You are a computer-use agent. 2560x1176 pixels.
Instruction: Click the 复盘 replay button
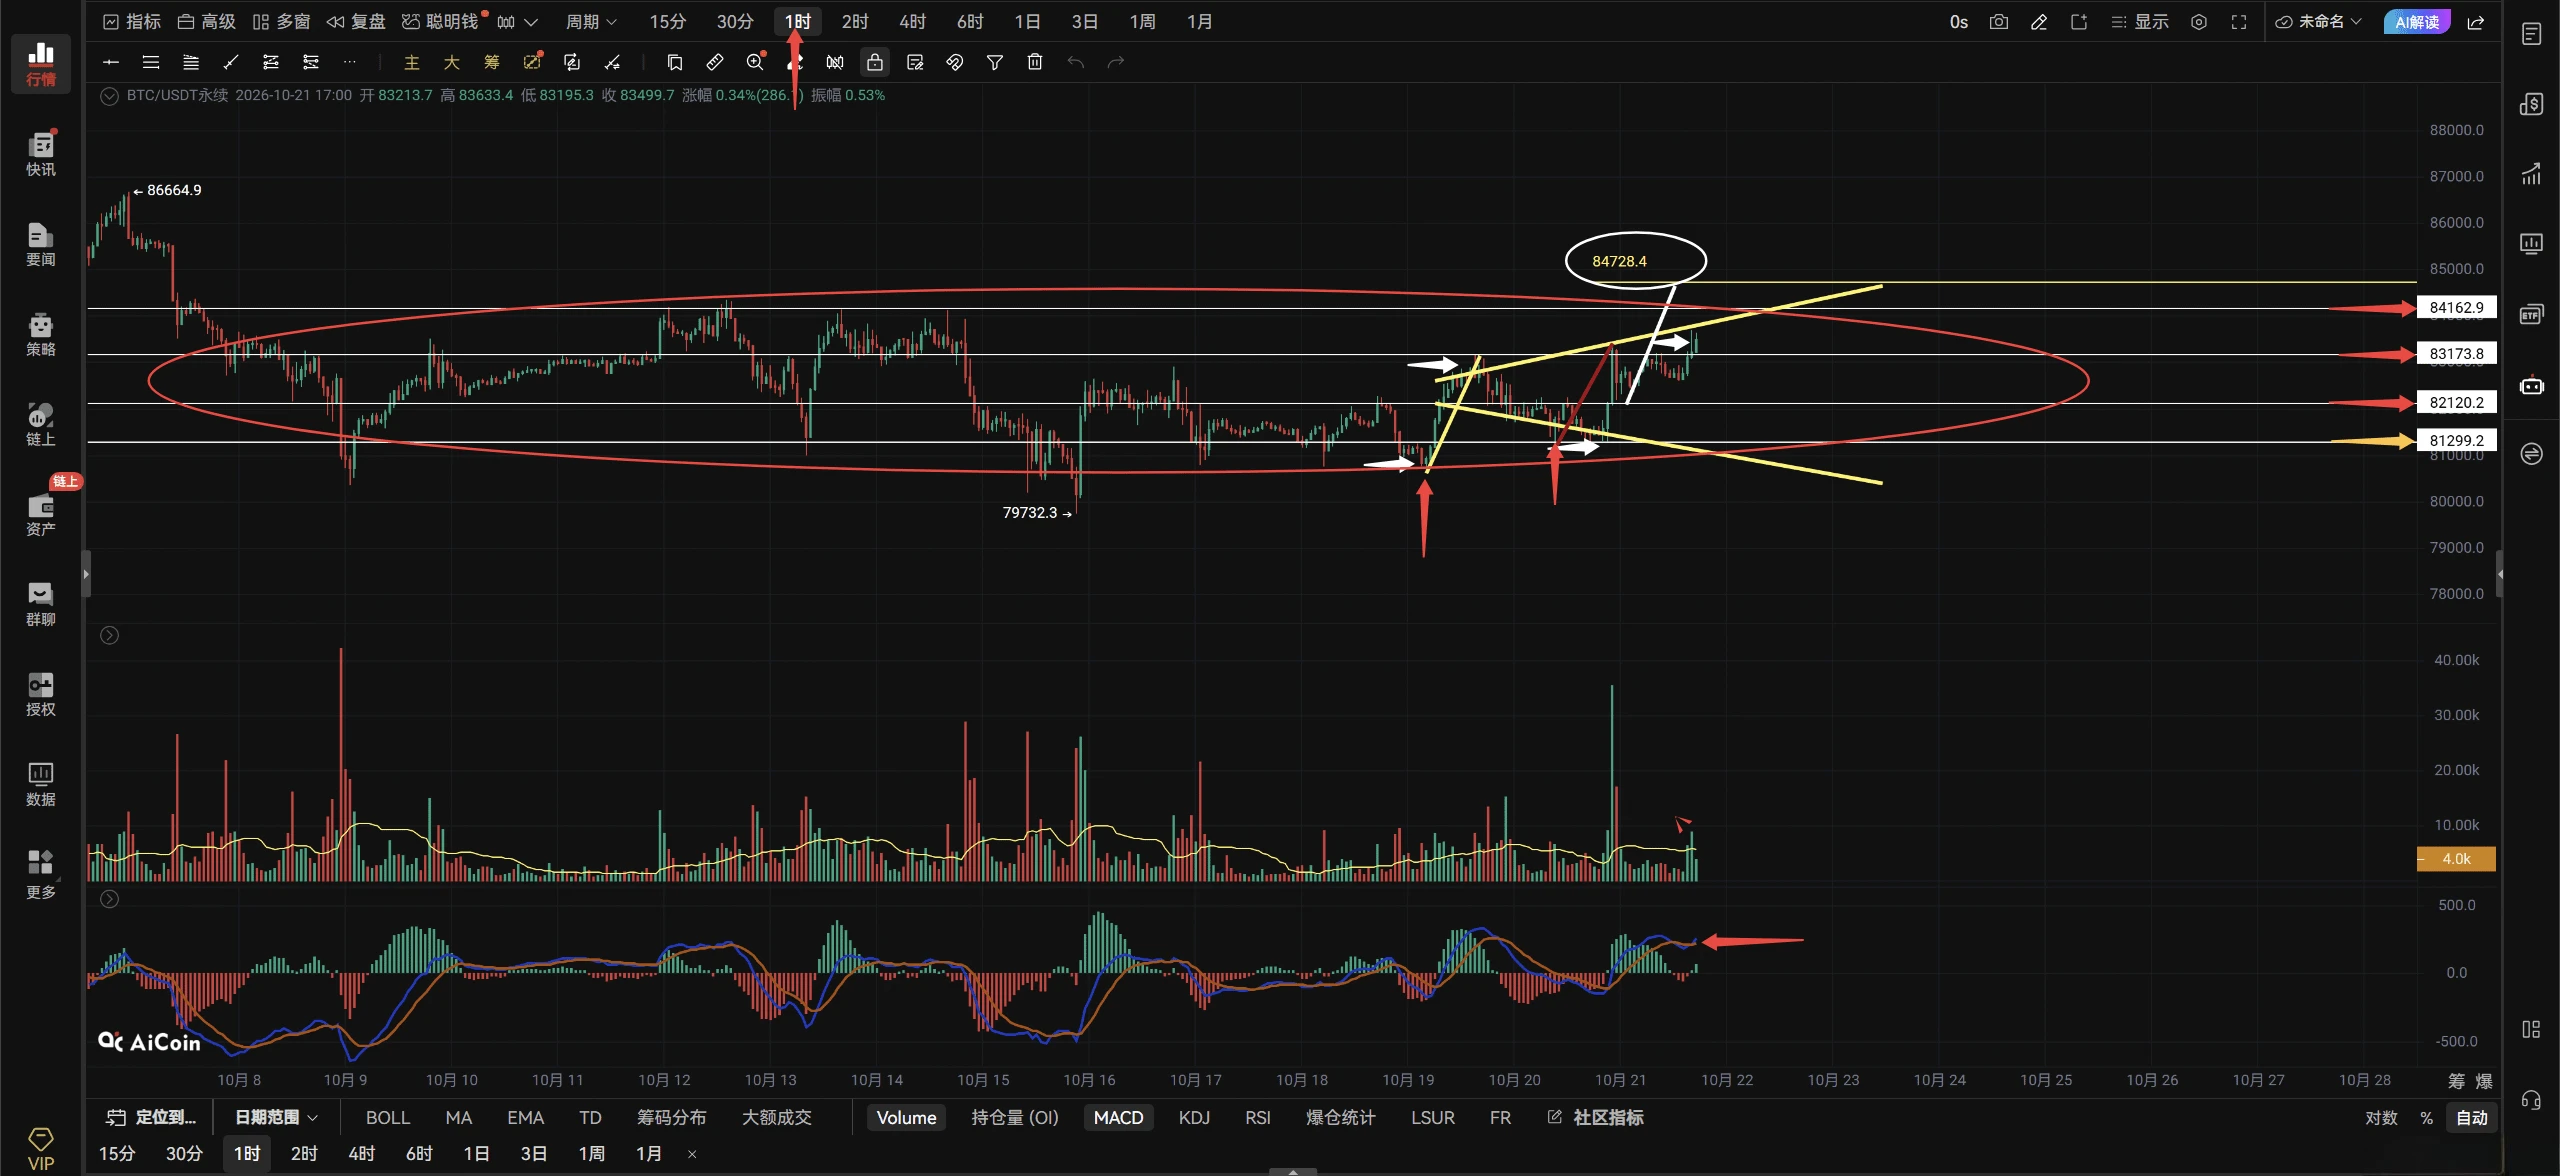pyautogui.click(x=356, y=22)
